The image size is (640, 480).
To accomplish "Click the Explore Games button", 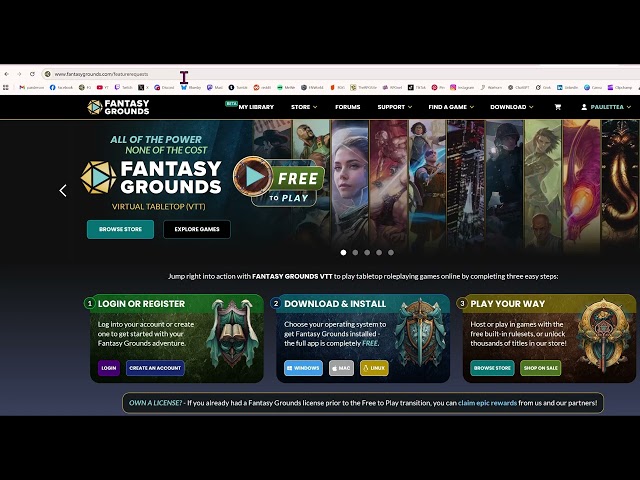I will tap(197, 229).
